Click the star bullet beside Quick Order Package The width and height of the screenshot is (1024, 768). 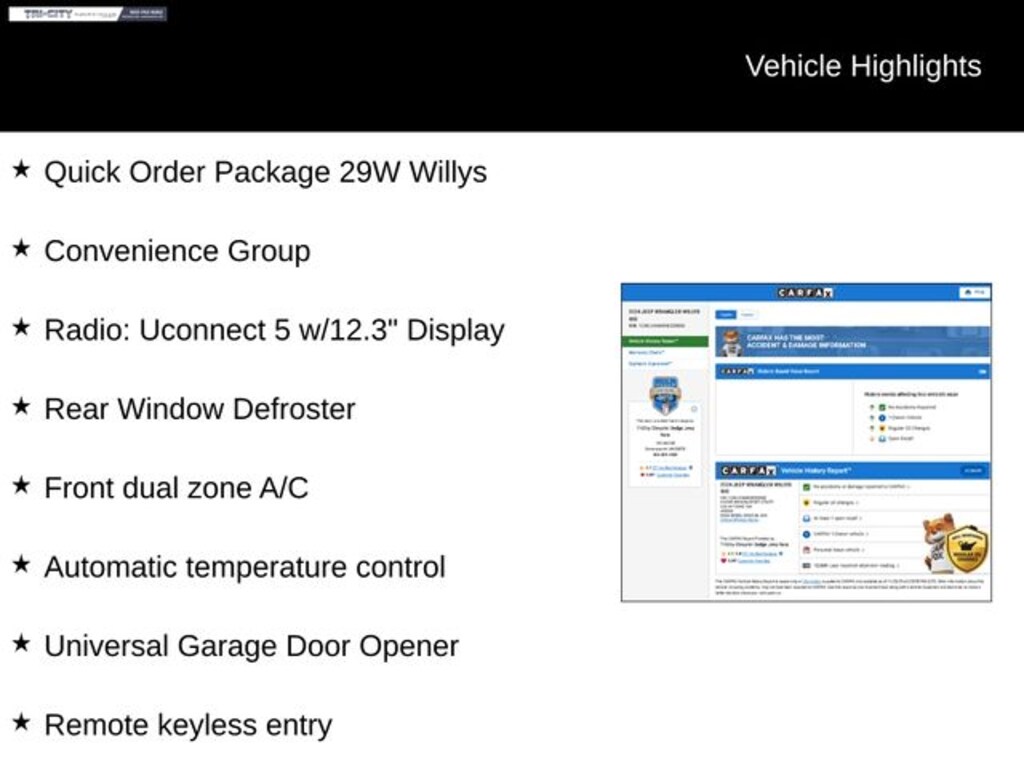pos(20,170)
